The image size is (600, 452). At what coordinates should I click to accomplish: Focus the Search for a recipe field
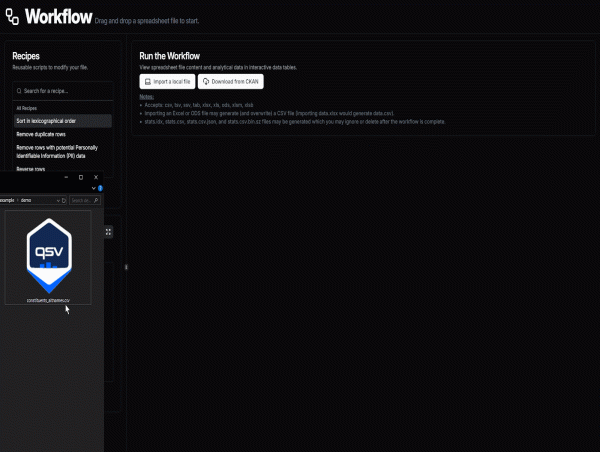pos(63,91)
